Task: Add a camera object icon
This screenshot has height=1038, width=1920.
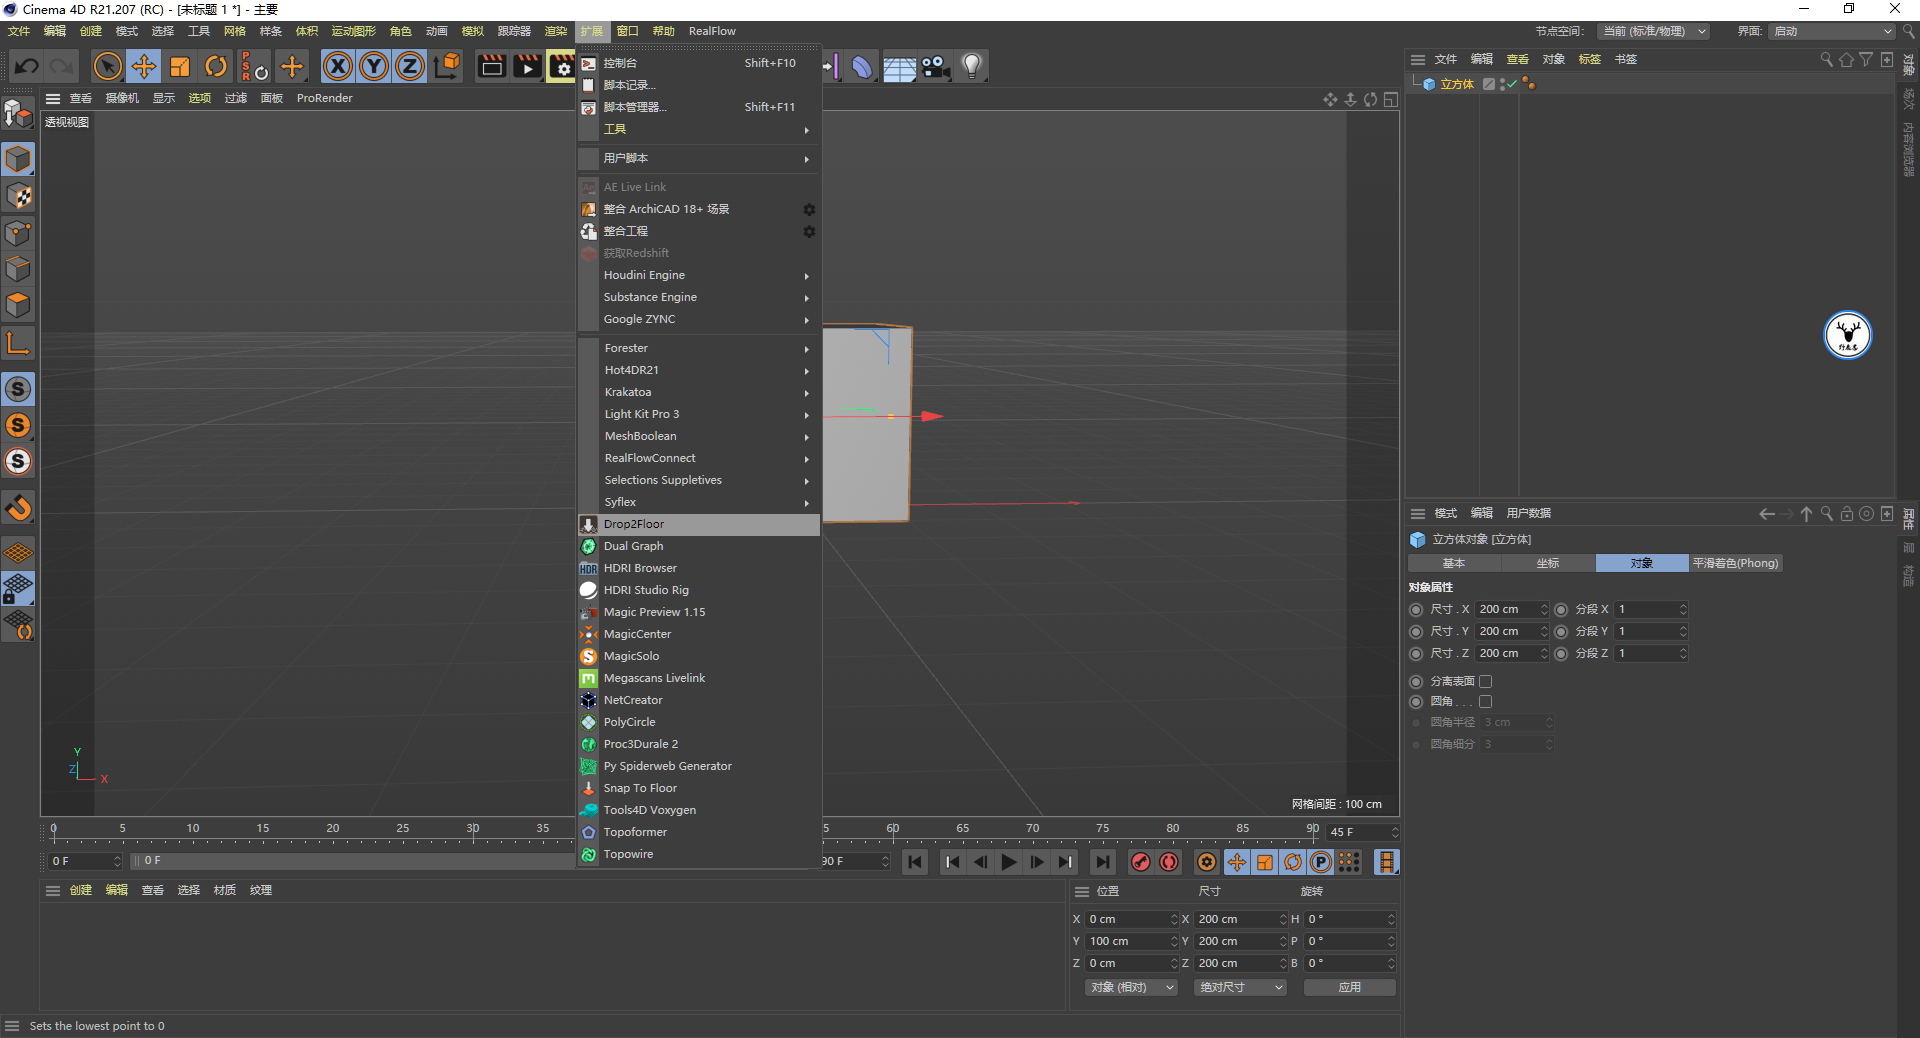Action: 935,67
